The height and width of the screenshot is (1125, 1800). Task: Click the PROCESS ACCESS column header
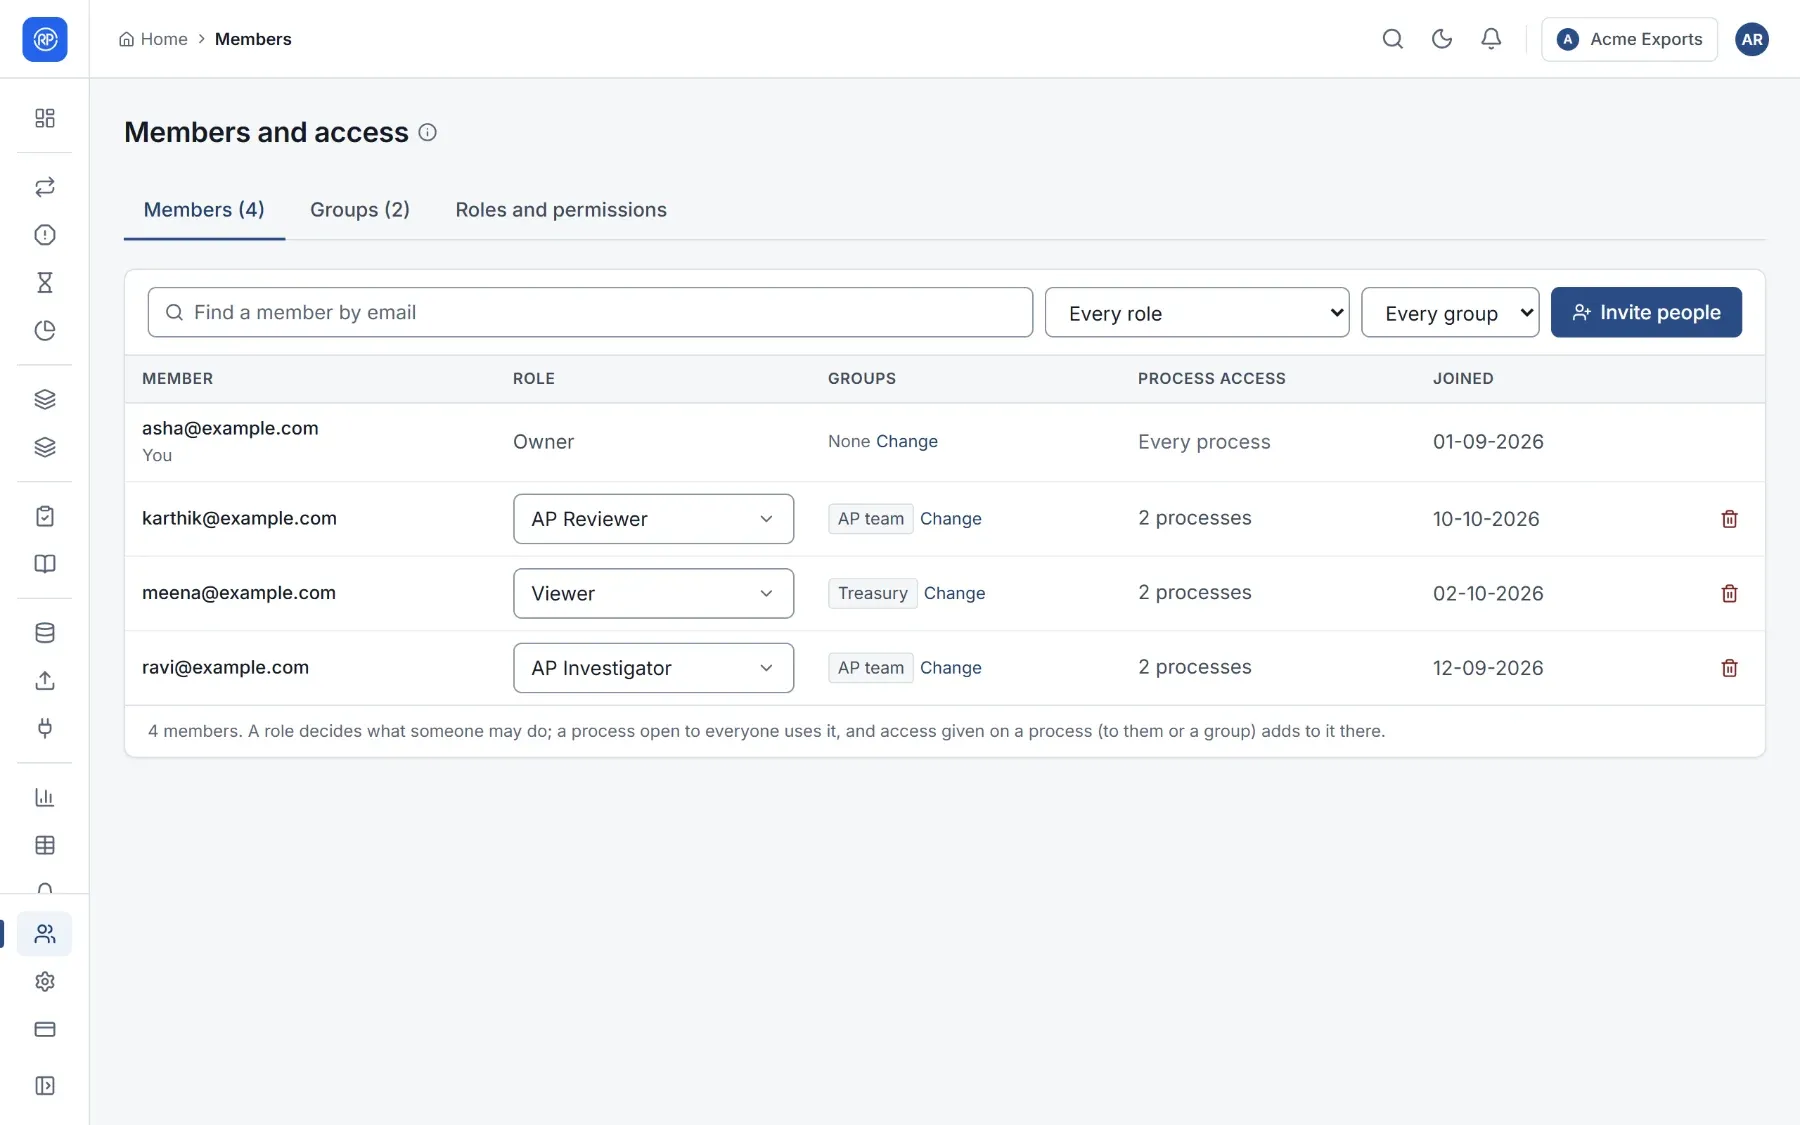[x=1212, y=379]
